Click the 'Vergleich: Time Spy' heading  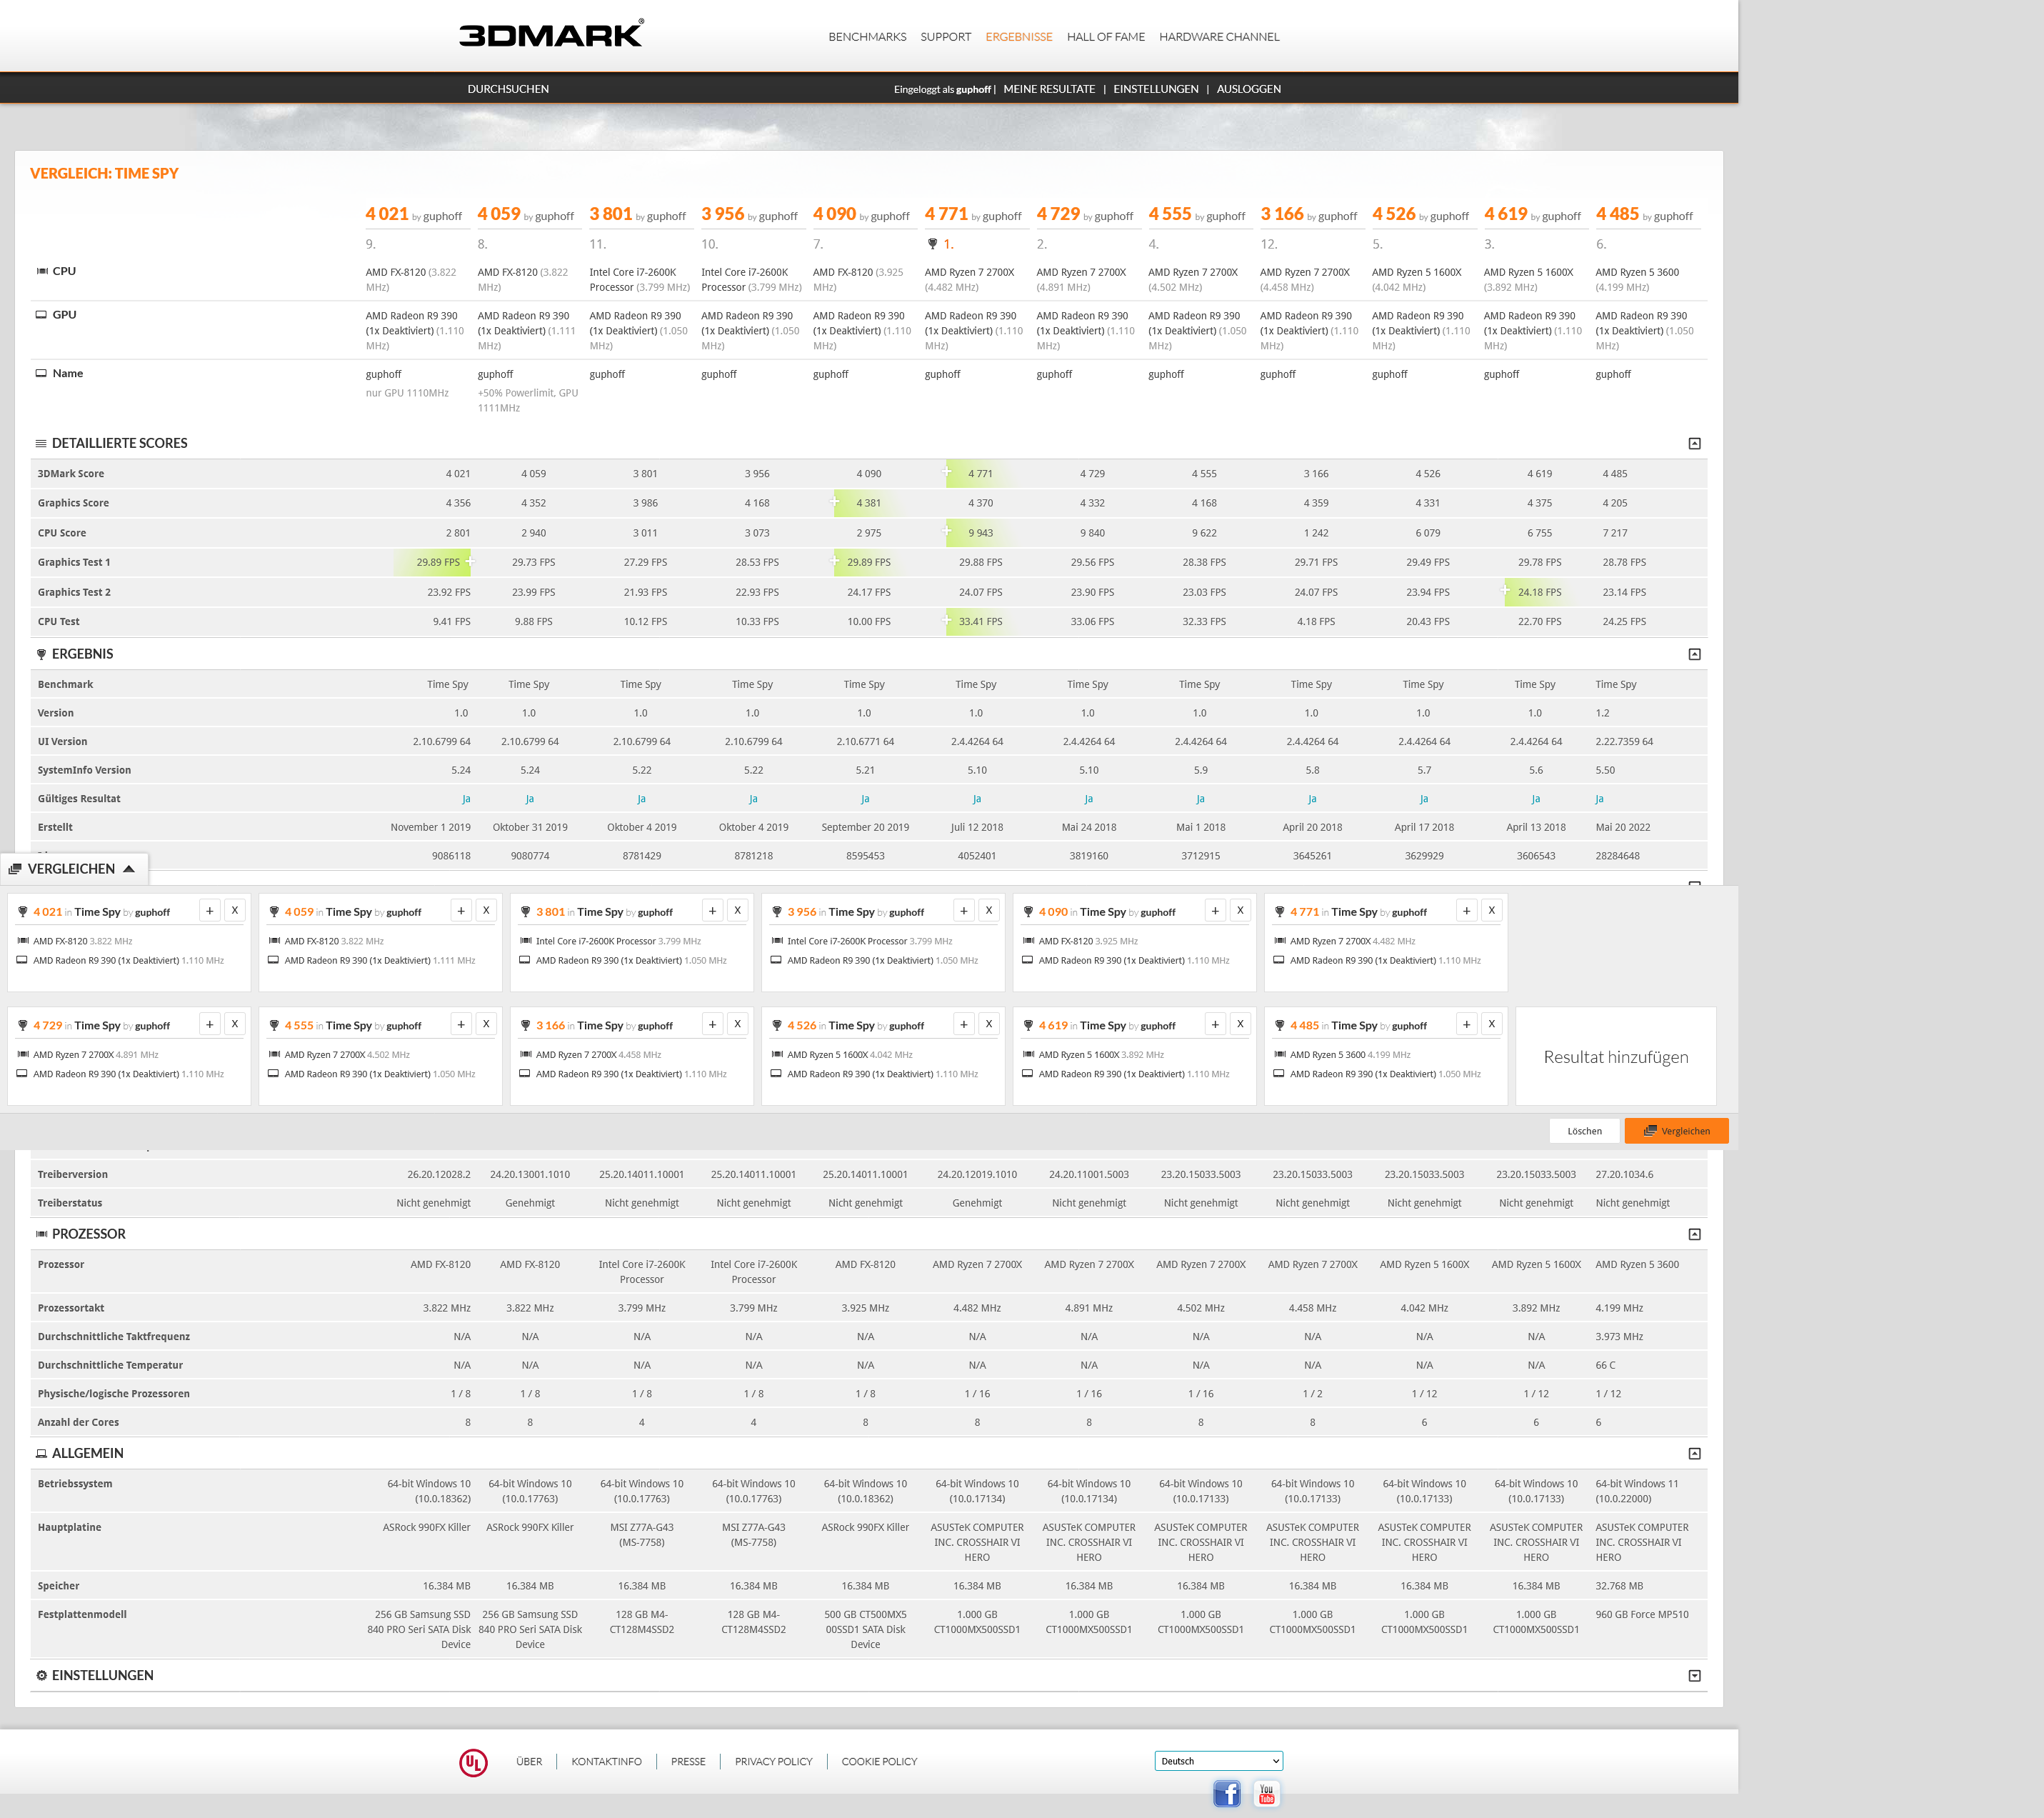click(x=104, y=173)
